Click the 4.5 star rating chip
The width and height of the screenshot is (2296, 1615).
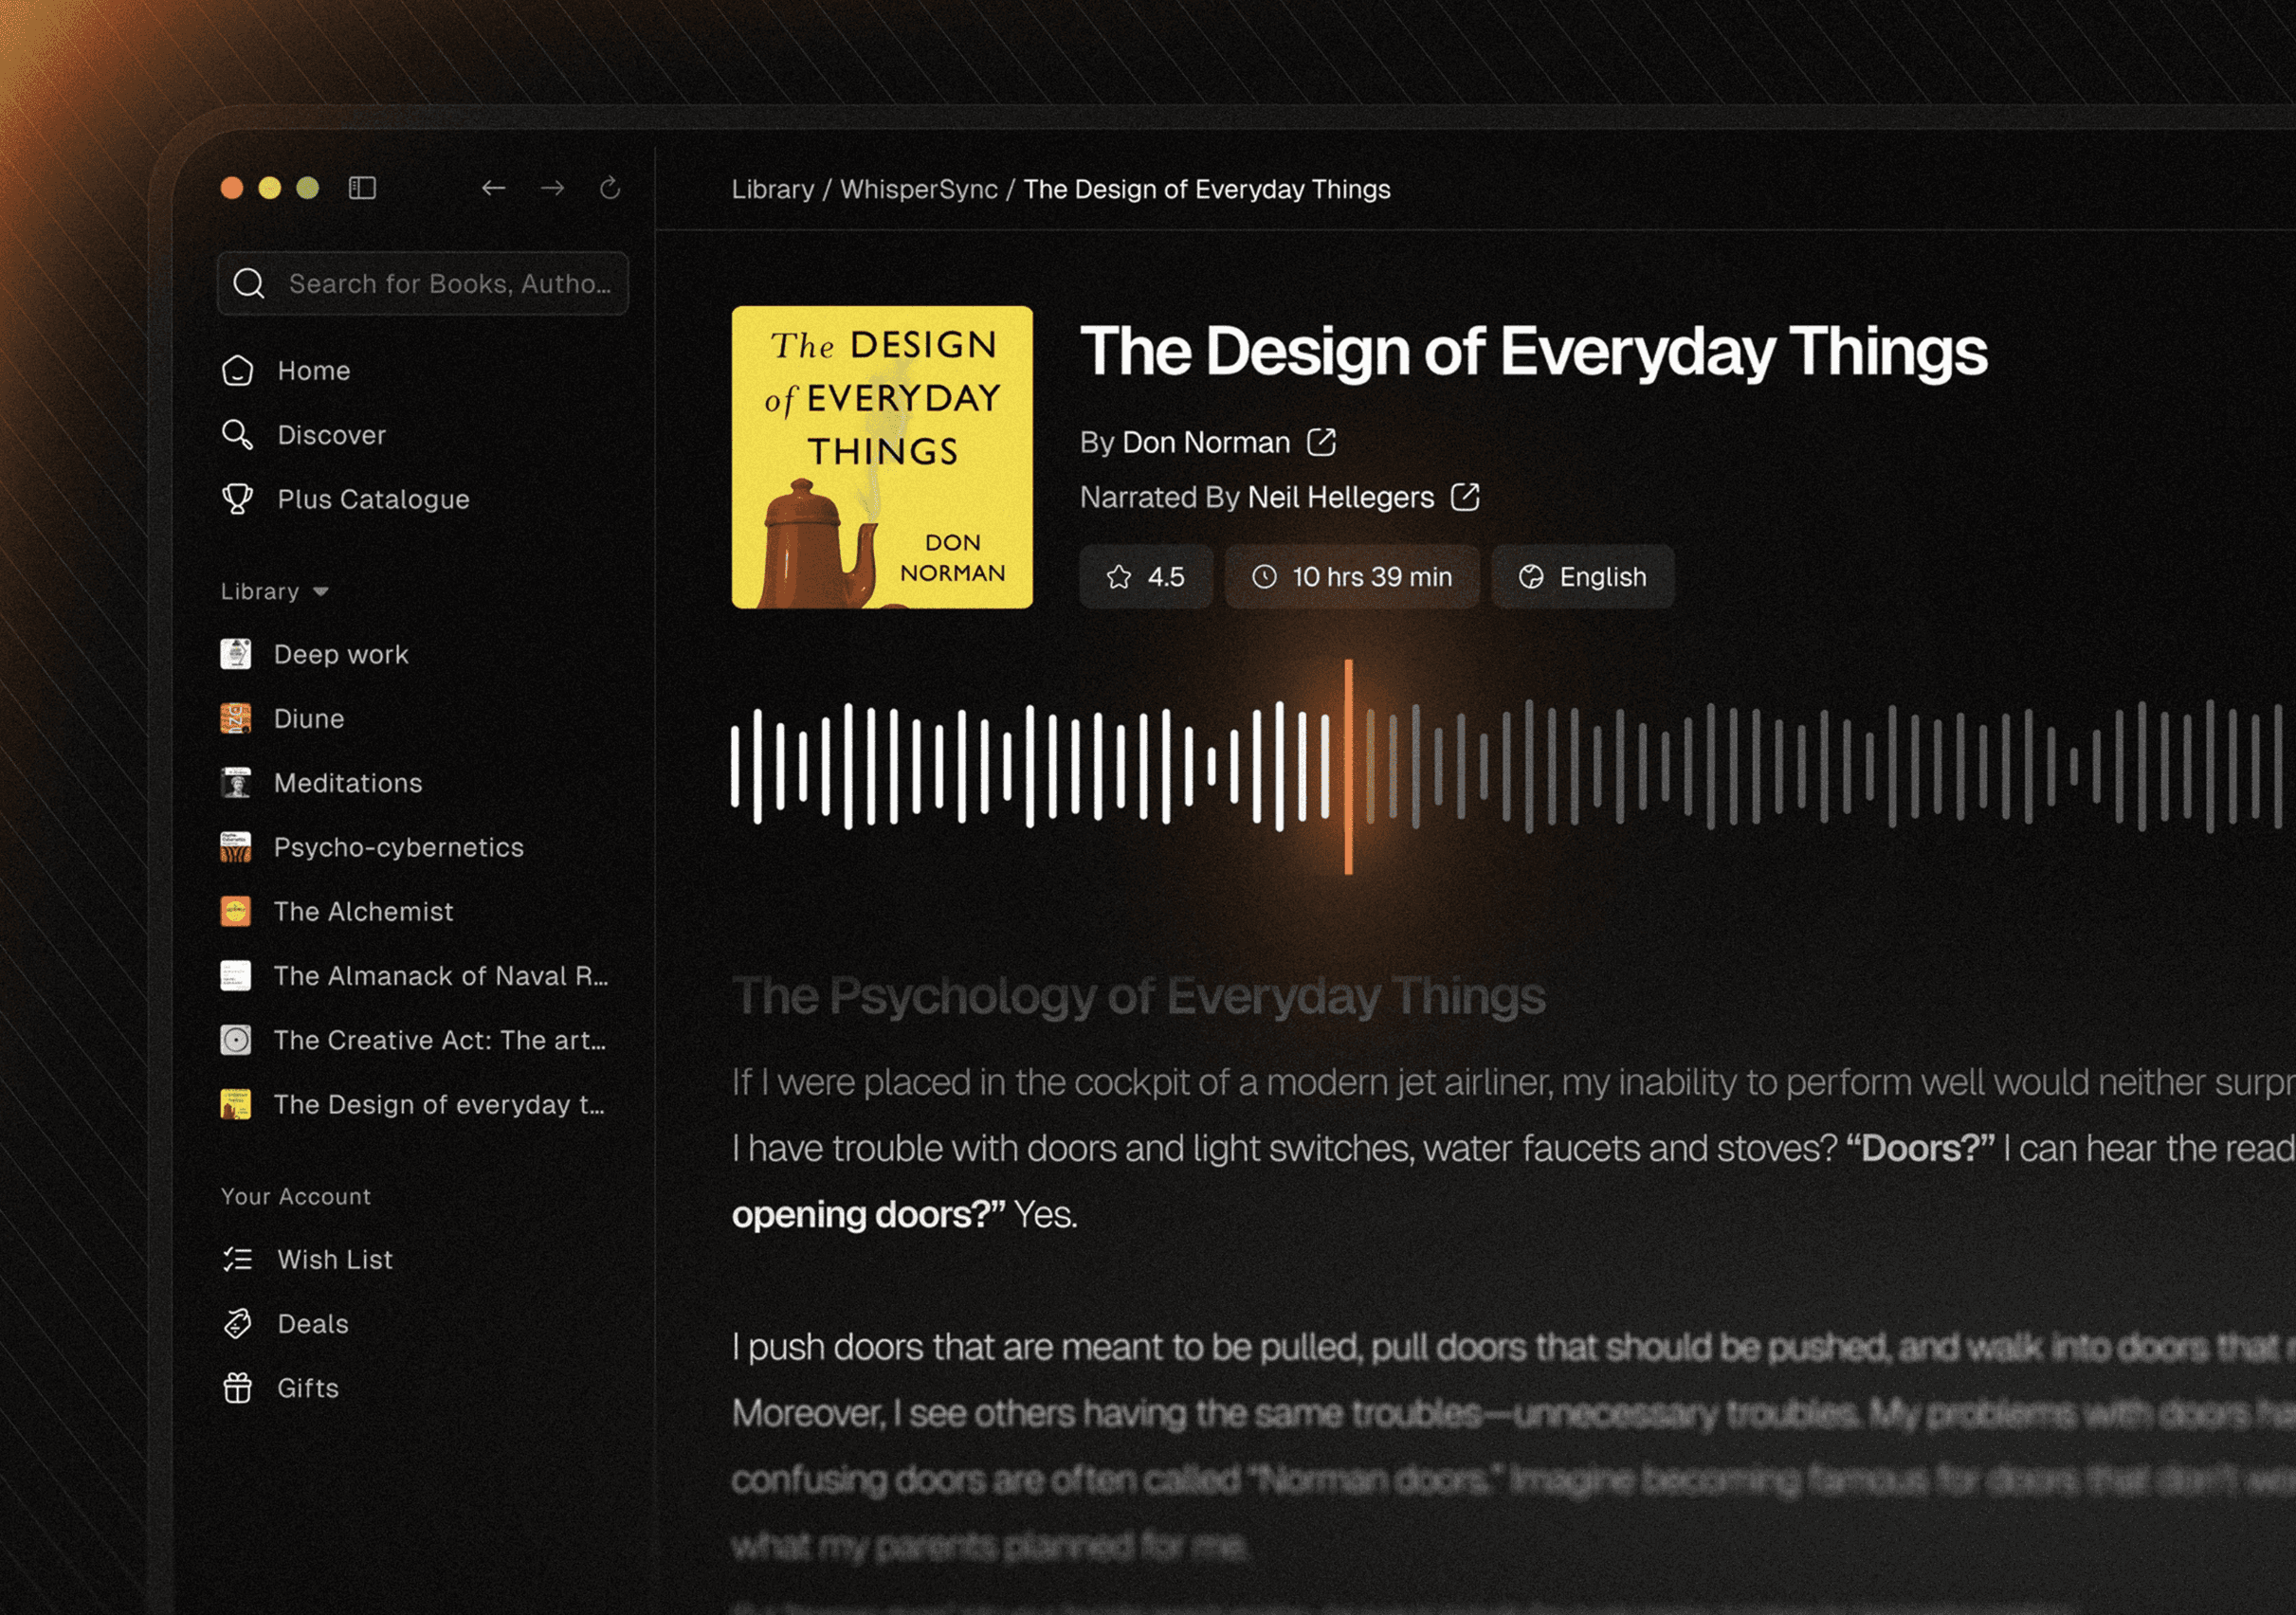[x=1145, y=577]
